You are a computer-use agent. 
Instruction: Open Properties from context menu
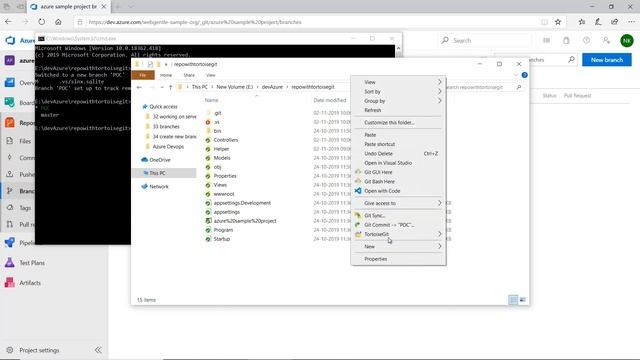point(398,259)
